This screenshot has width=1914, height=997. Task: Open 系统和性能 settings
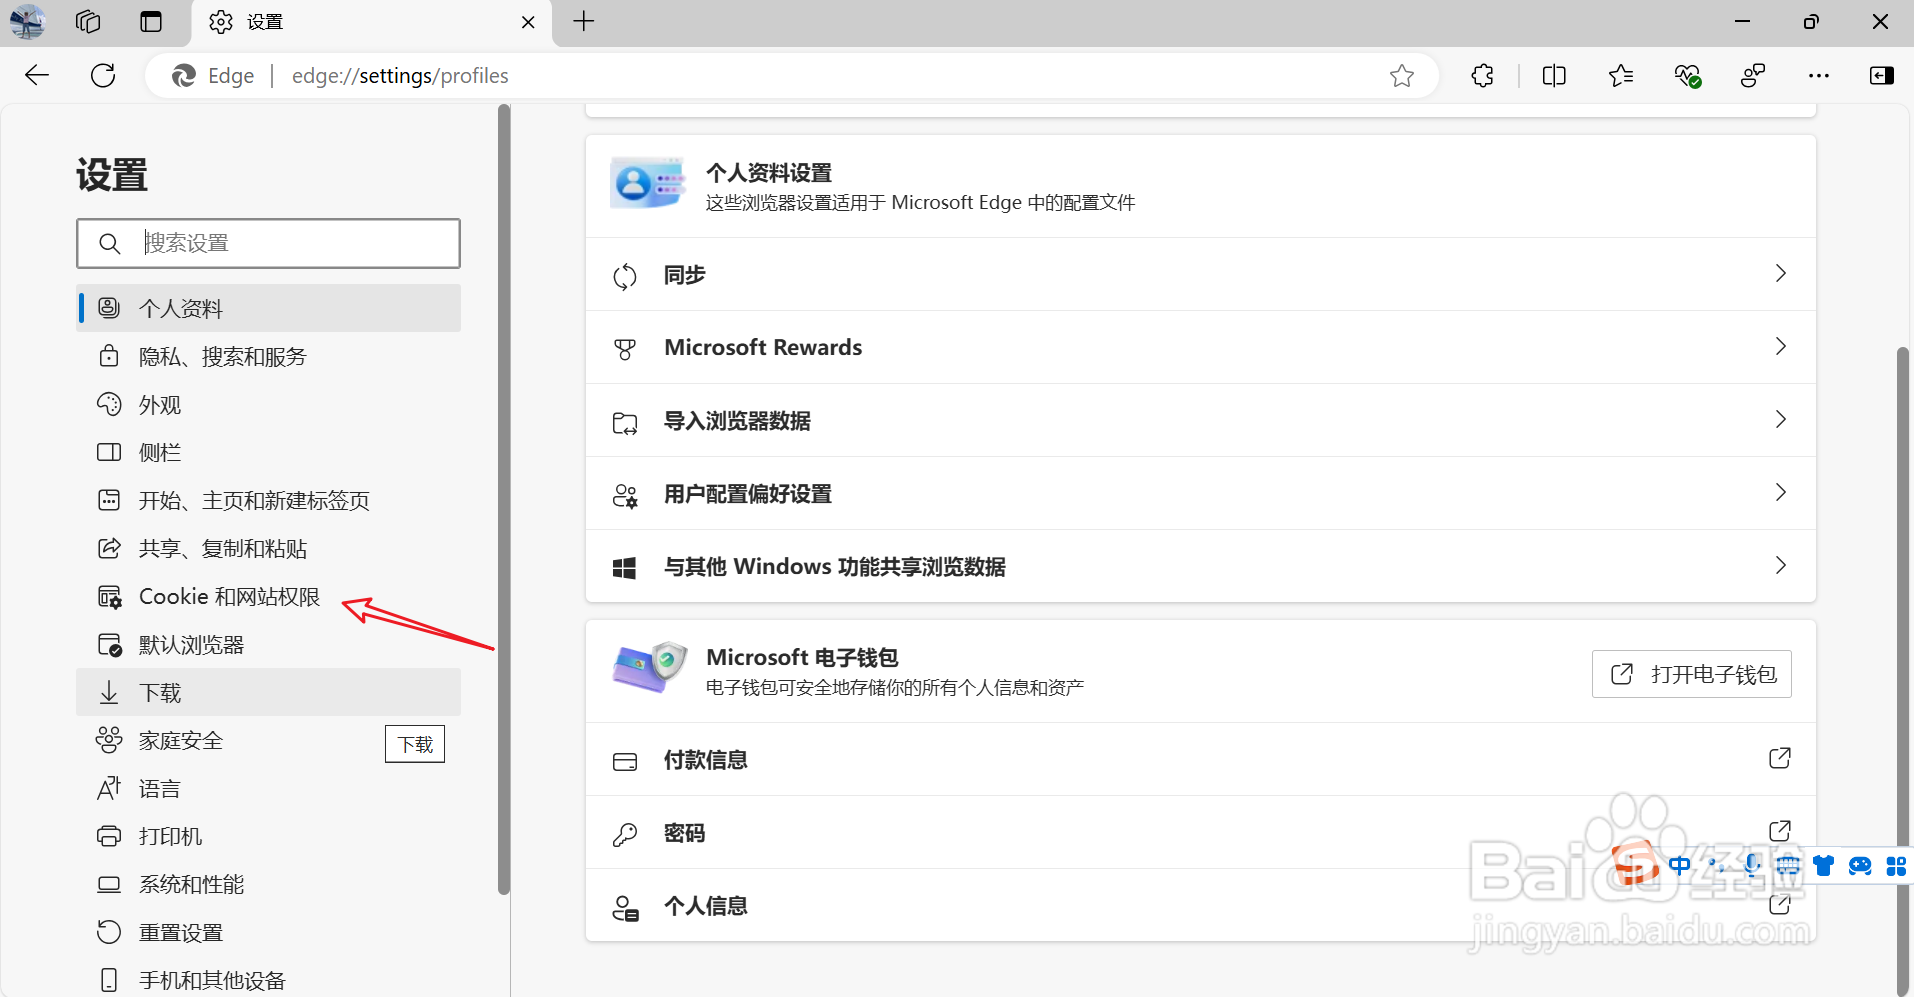[268, 884]
